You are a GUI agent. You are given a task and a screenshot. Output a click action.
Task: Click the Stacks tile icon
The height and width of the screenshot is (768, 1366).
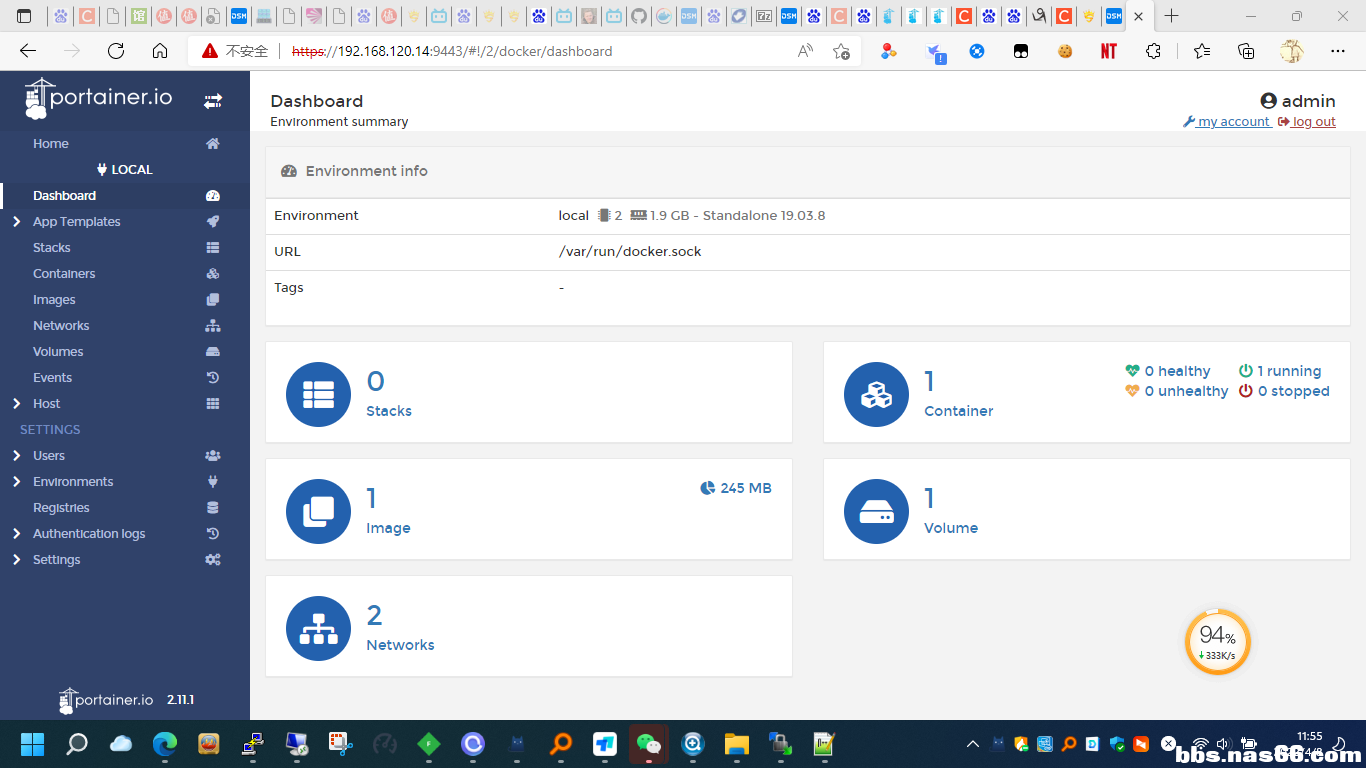(318, 394)
